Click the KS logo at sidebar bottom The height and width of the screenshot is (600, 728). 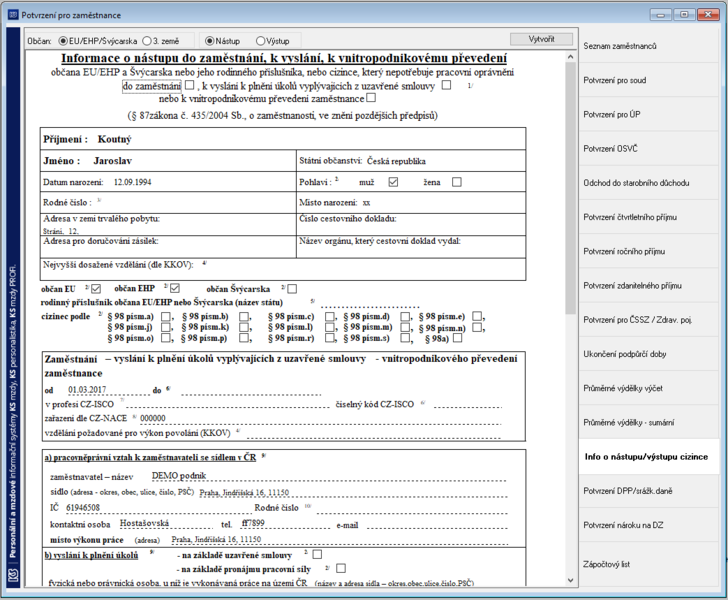pyautogui.click(x=13, y=575)
